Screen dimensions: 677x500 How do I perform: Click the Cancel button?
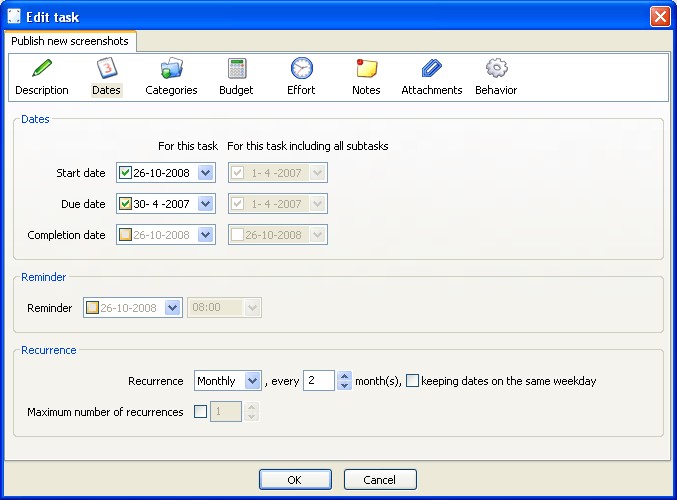[380, 480]
